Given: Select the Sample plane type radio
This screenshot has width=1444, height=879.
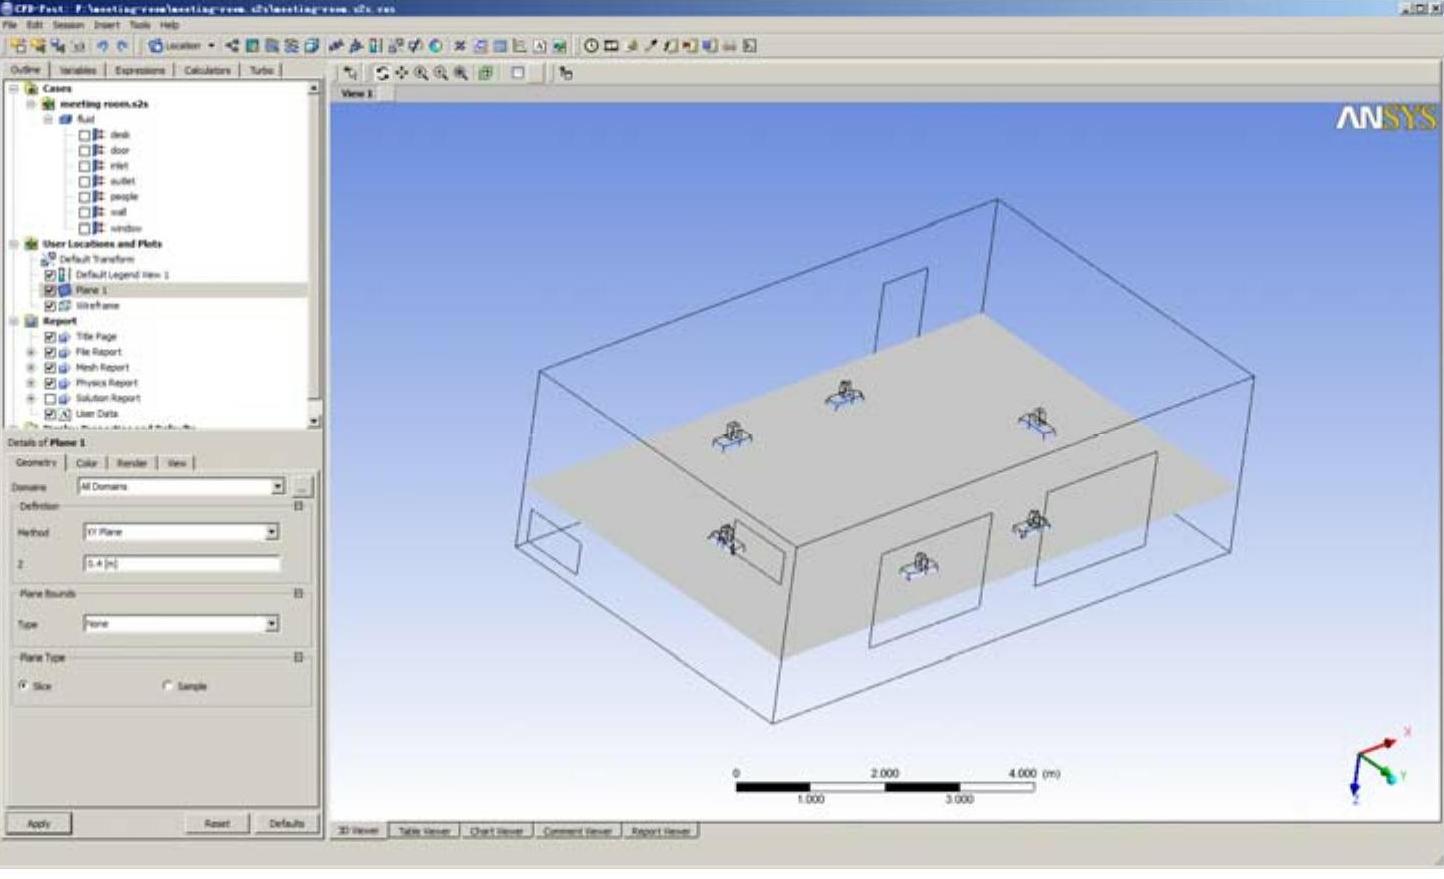Looking at the screenshot, I should (x=167, y=686).
